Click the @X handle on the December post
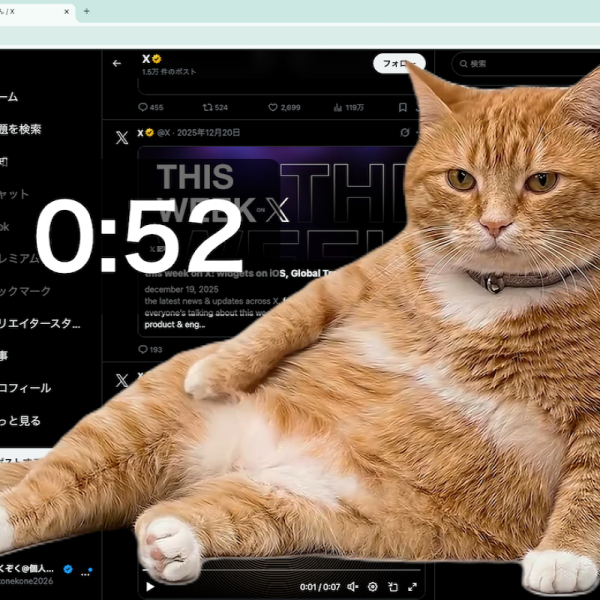 tap(164, 133)
